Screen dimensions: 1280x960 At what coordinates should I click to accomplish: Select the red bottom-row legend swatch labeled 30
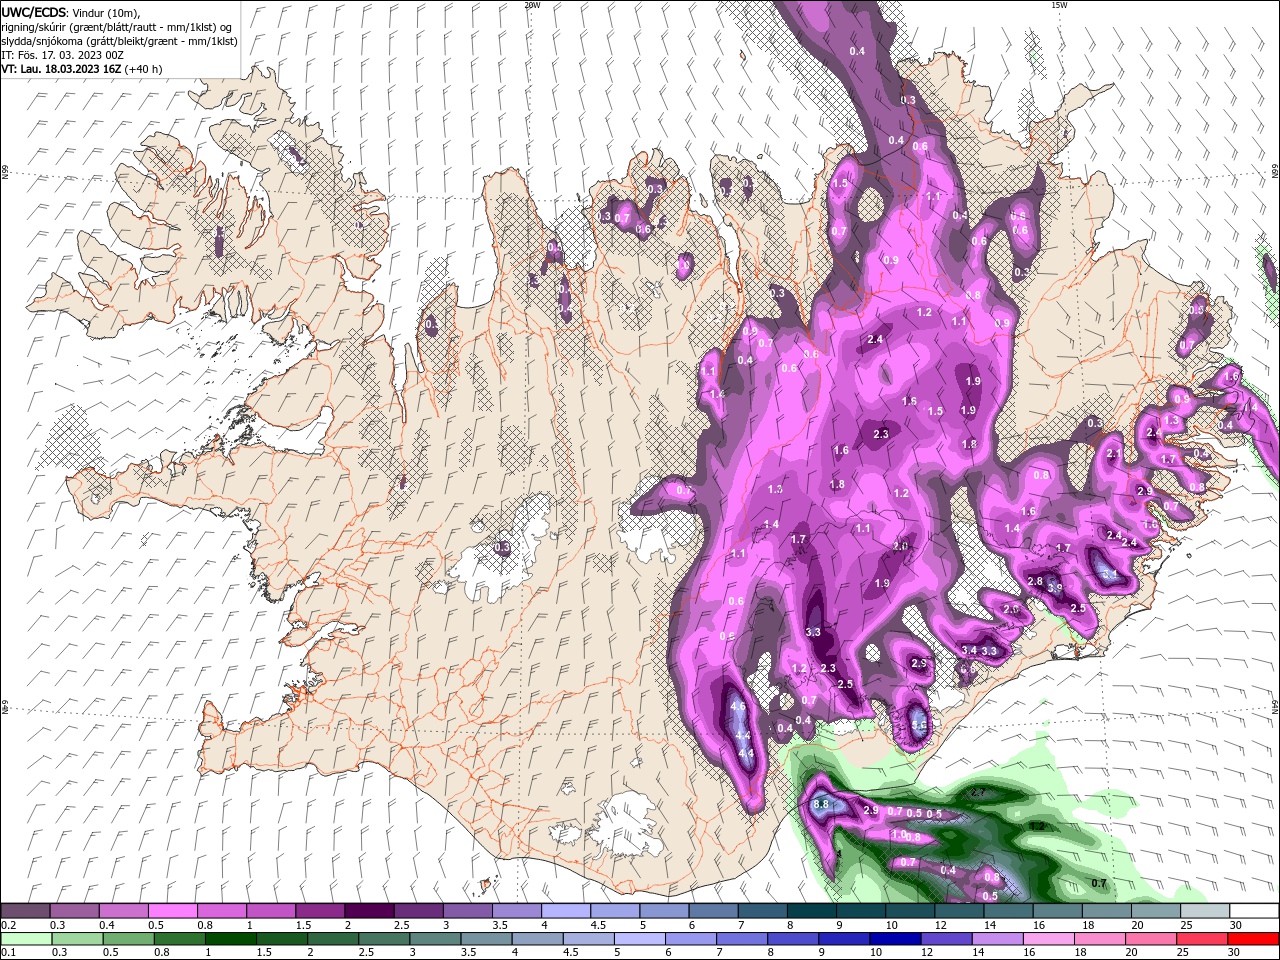coord(1253,938)
